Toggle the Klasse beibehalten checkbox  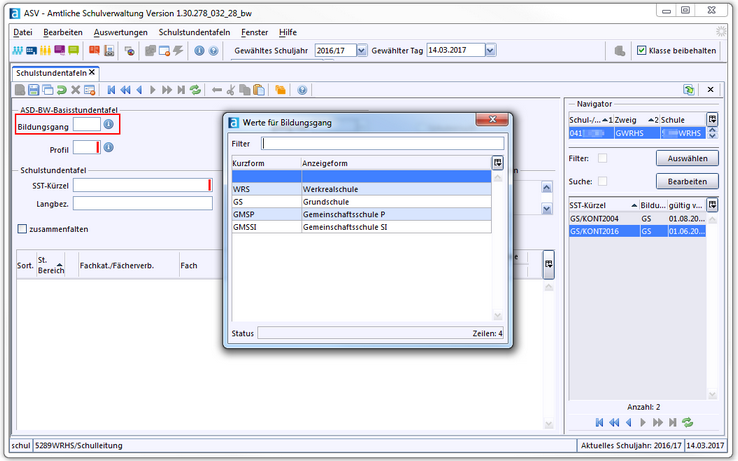point(642,50)
